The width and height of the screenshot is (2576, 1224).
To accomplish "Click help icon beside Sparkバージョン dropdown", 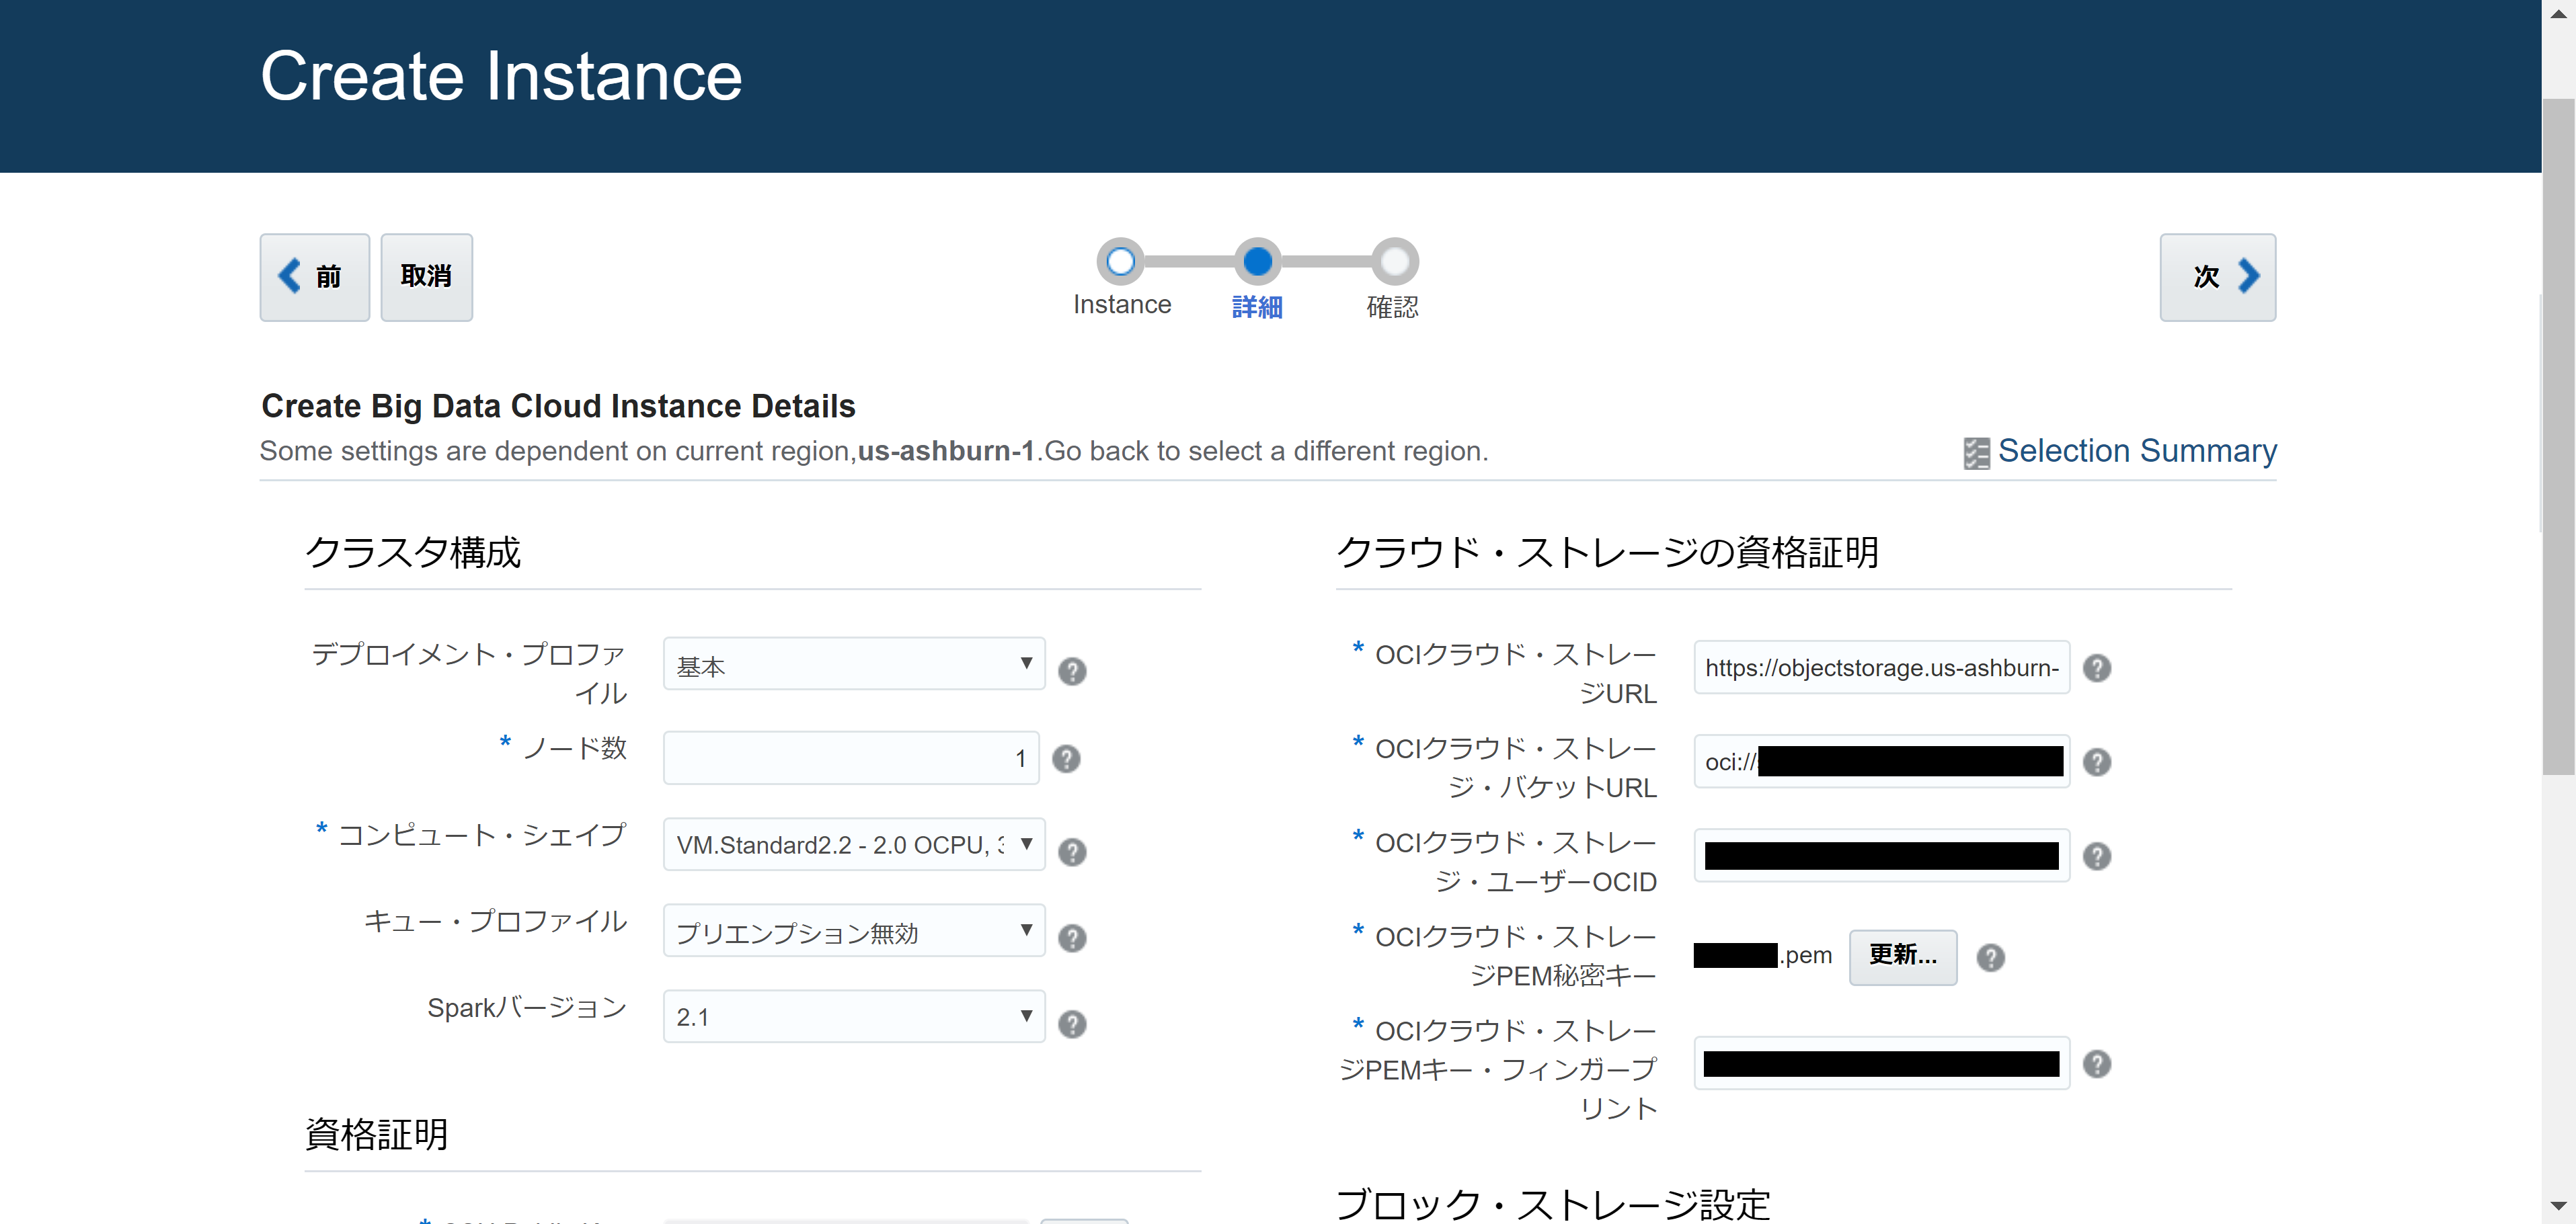I will (x=1072, y=1023).
